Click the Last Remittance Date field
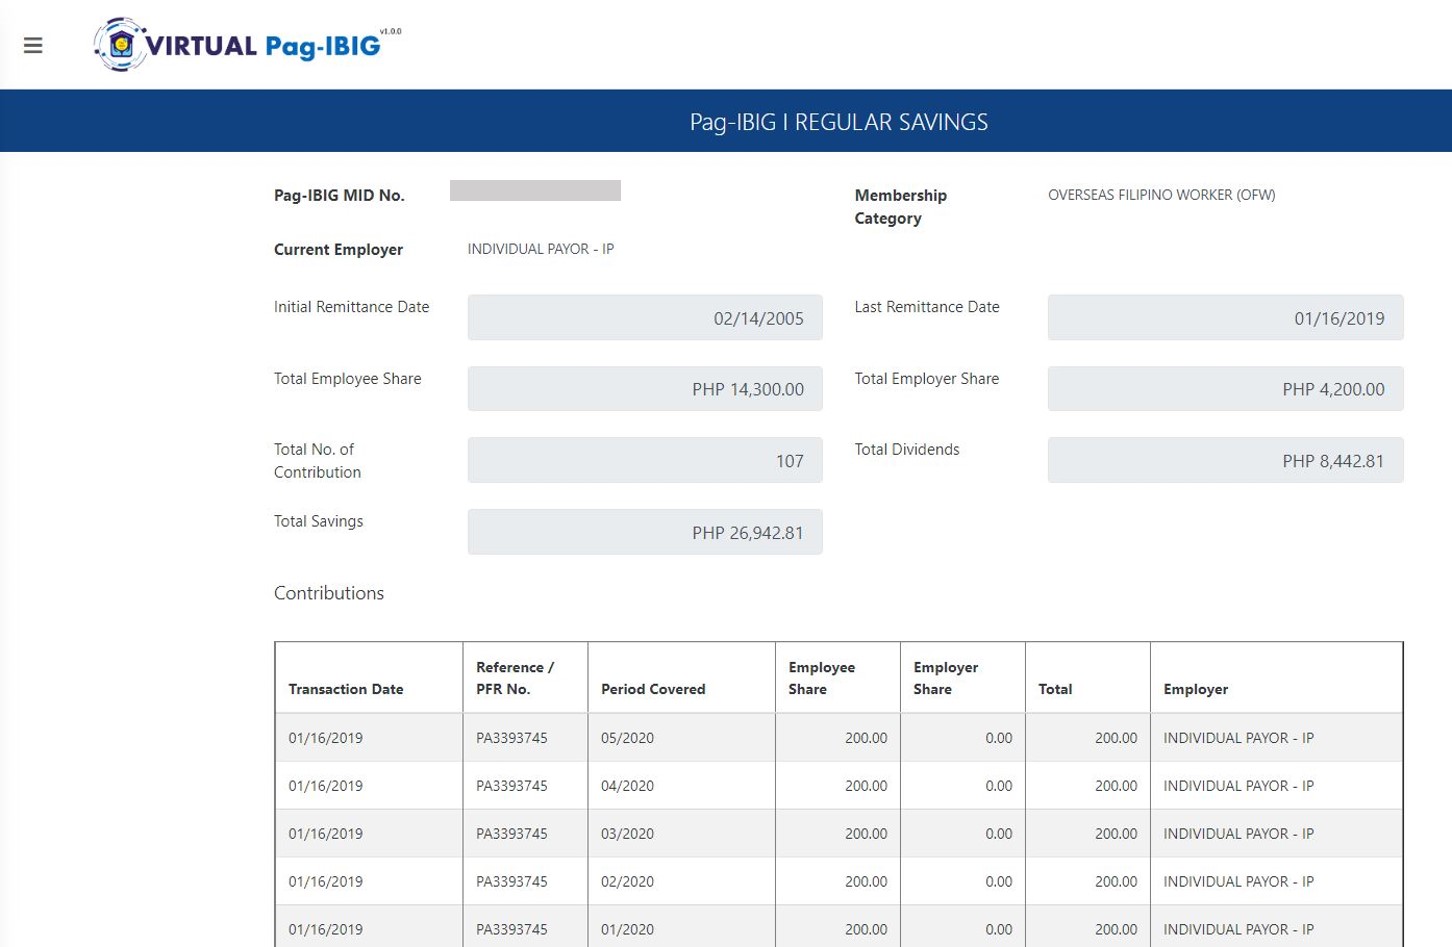 (1225, 318)
